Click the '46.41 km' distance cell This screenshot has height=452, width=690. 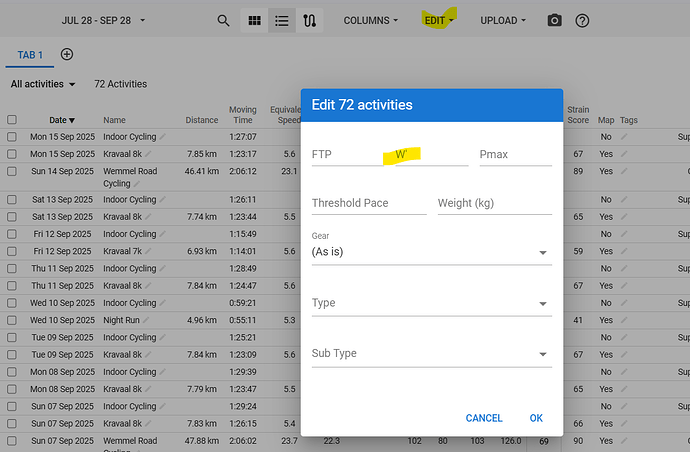[x=202, y=171]
